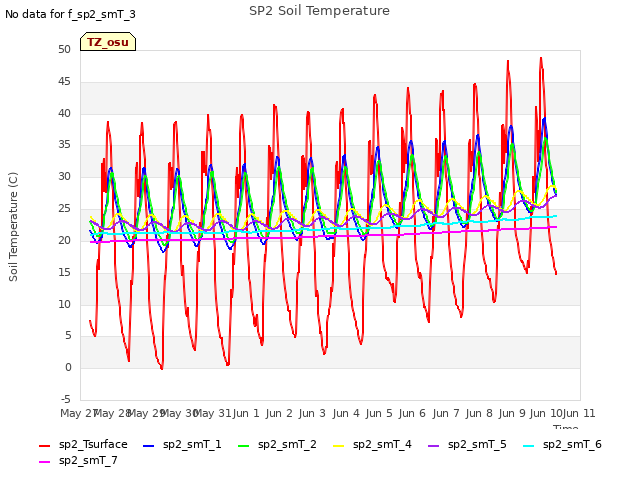Click the TZ_osu annotation label
Image resolution: width=640 pixels, height=480 pixels.
coord(108,42)
